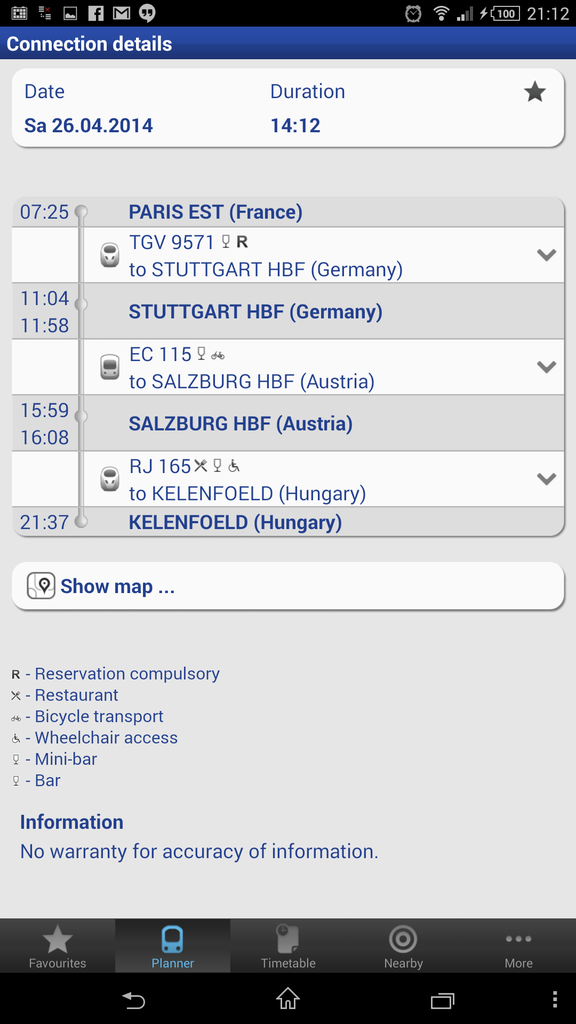Tap the TGV 9571 train icon
576x1024 pixels.
pyautogui.click(x=110, y=255)
